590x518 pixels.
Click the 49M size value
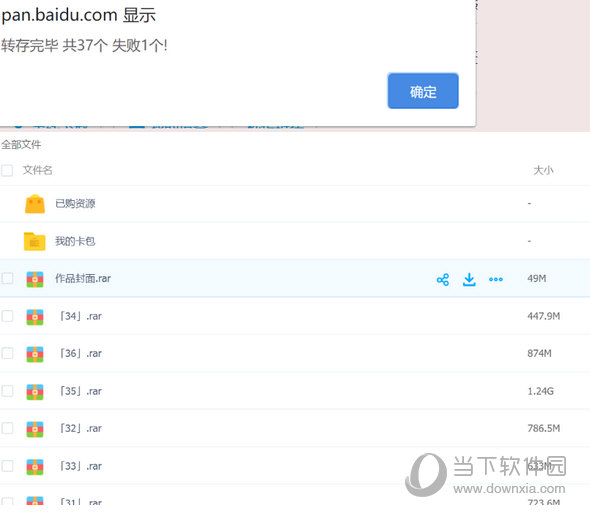click(x=537, y=278)
